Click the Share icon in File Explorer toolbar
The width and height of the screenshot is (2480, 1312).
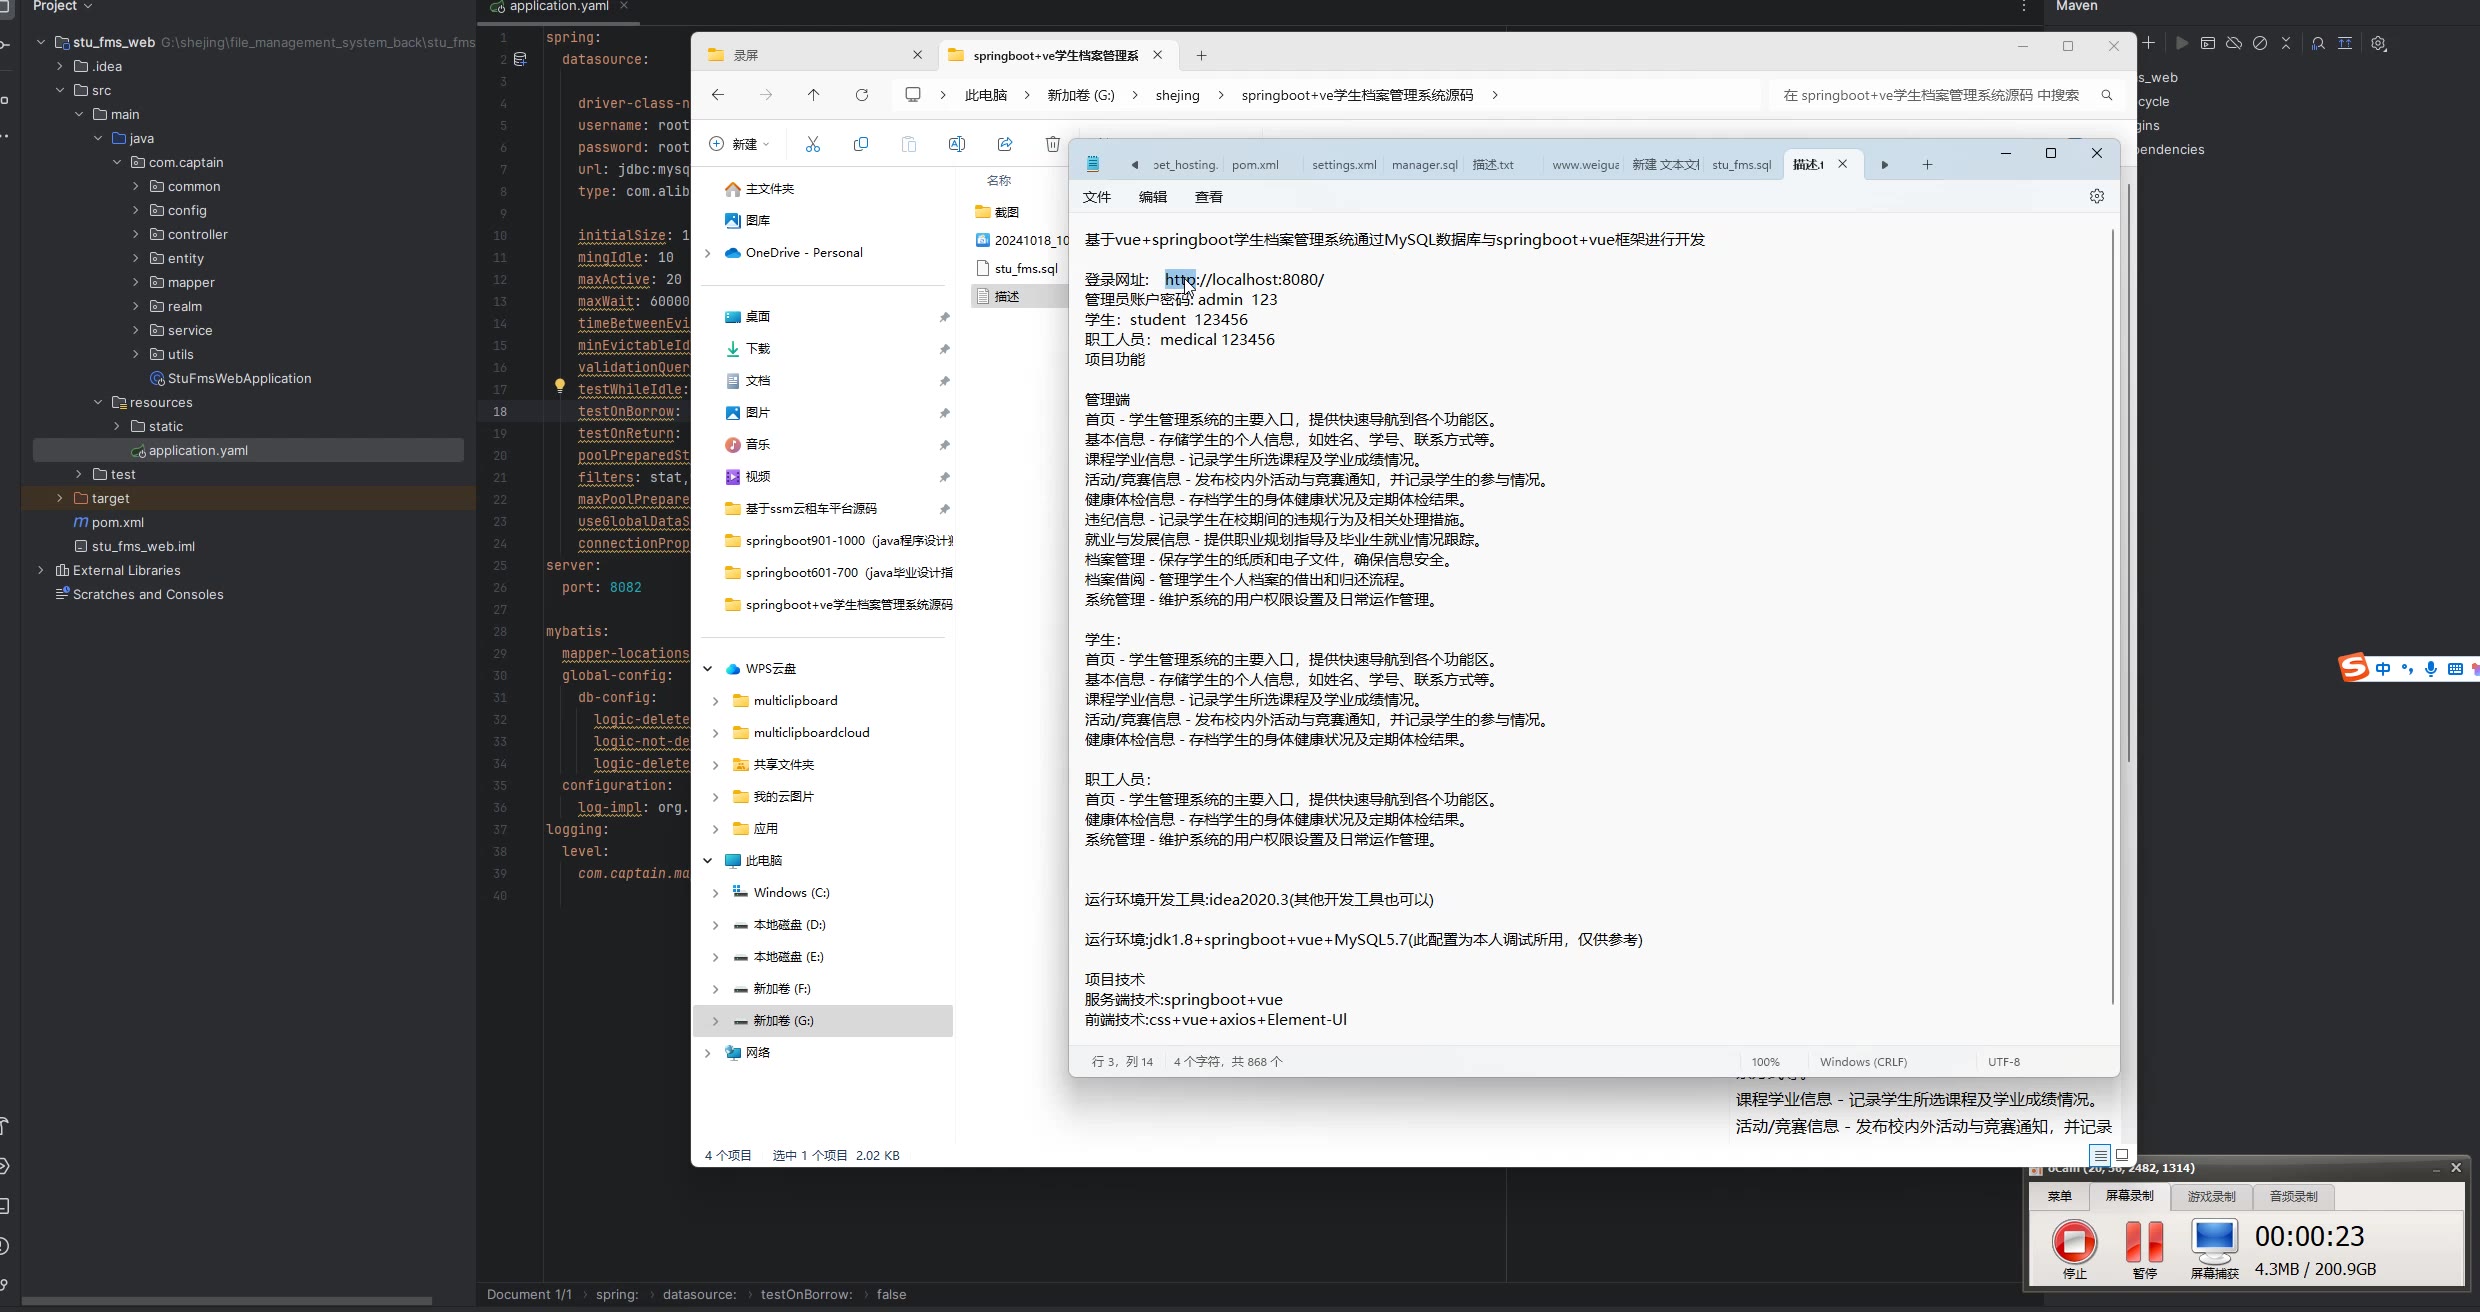tap(1004, 144)
